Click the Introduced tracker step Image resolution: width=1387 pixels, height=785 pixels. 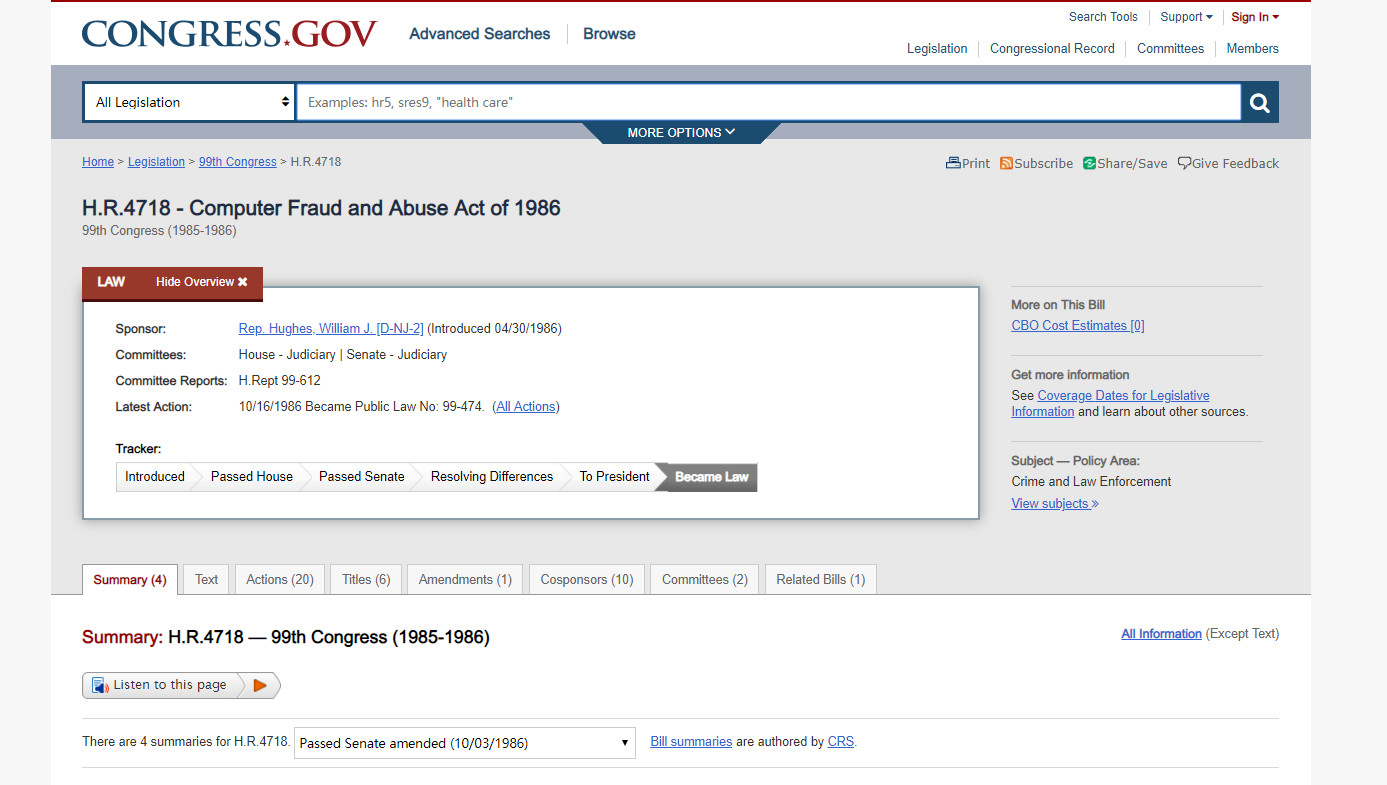pos(155,477)
